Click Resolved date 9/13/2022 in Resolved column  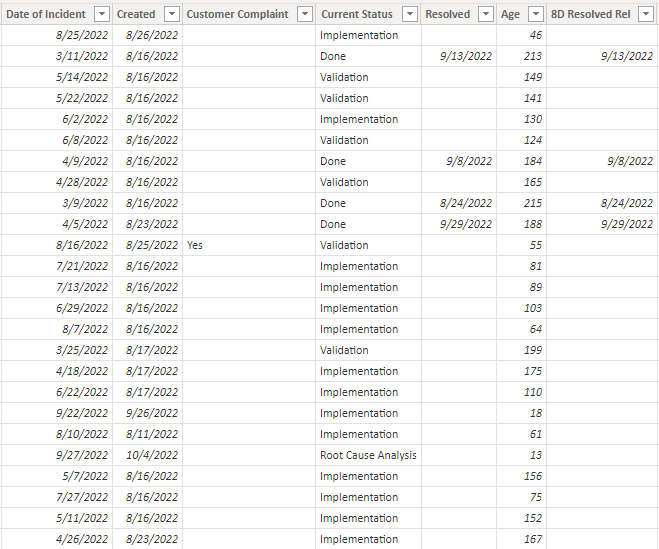[459, 56]
